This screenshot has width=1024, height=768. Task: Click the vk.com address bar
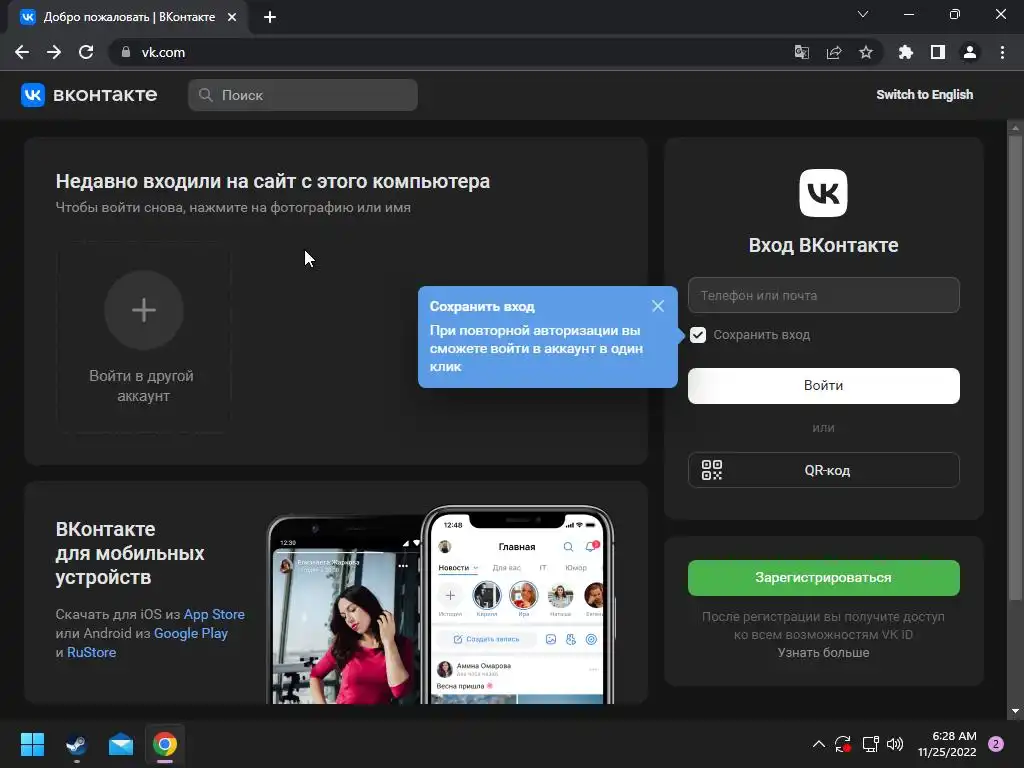(451, 52)
